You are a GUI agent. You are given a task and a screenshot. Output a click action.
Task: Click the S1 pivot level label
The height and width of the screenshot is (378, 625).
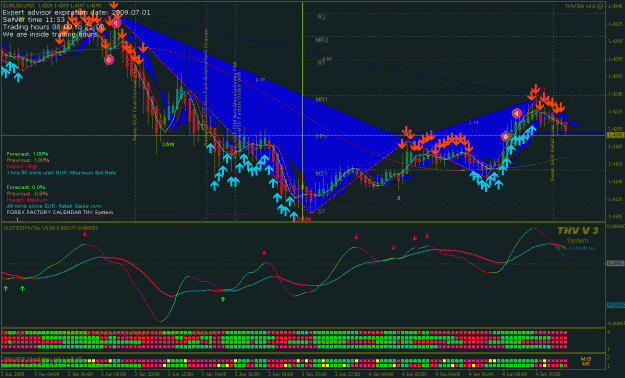coord(321,211)
